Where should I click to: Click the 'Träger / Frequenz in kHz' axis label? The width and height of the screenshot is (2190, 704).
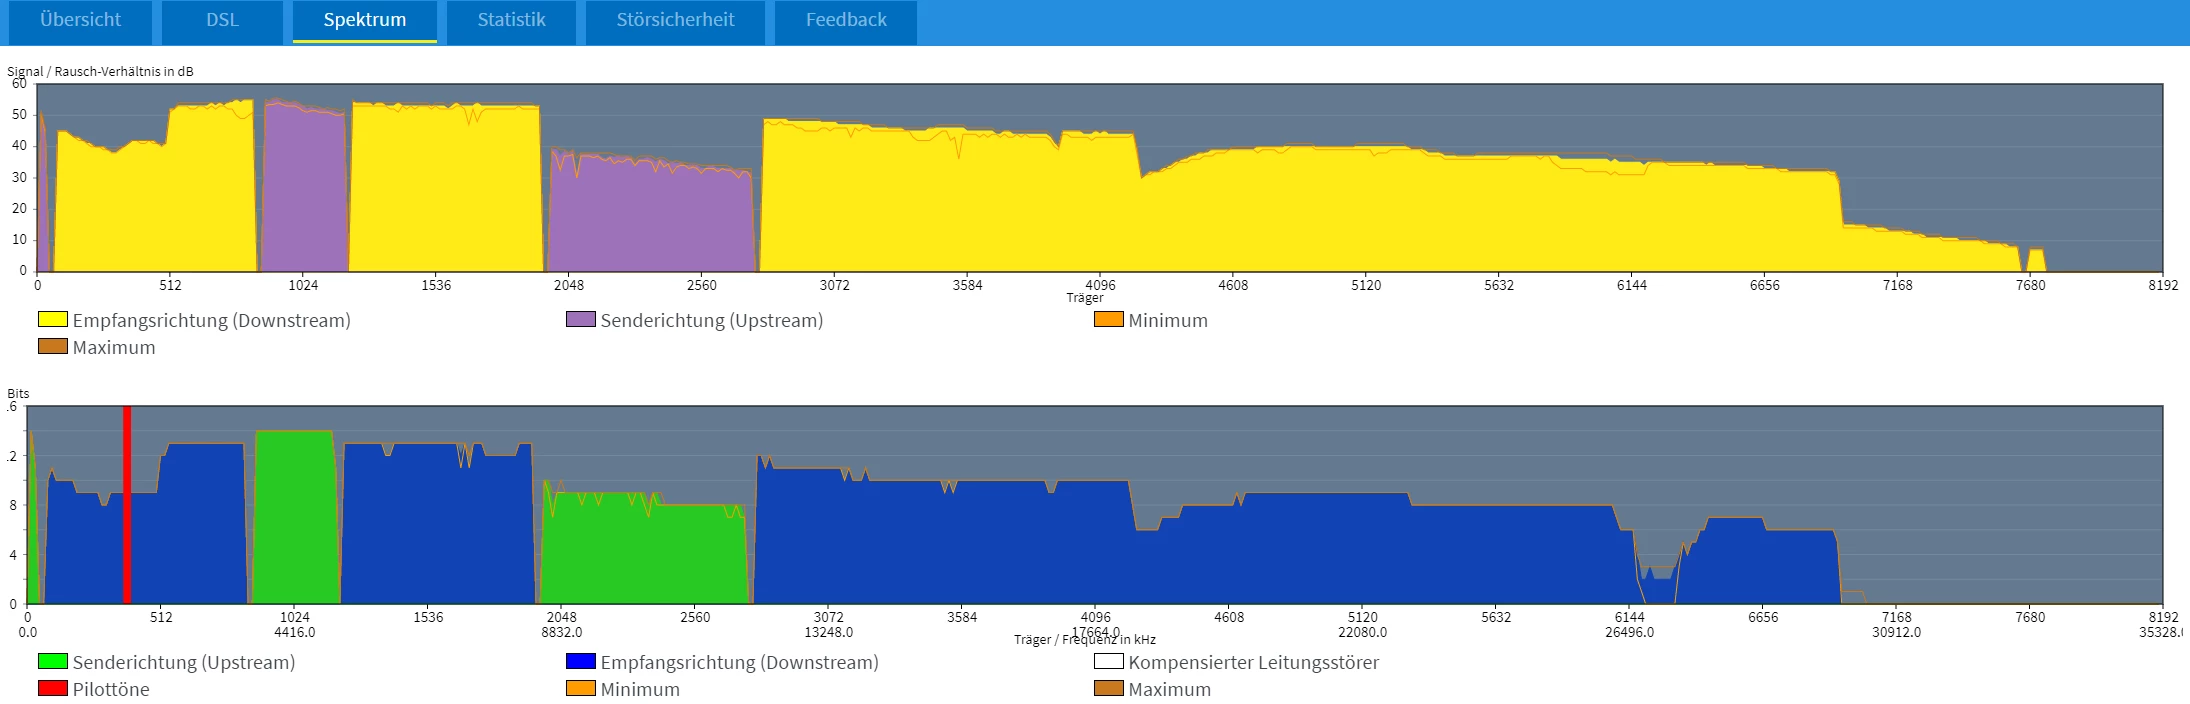pyautogui.click(x=1085, y=640)
